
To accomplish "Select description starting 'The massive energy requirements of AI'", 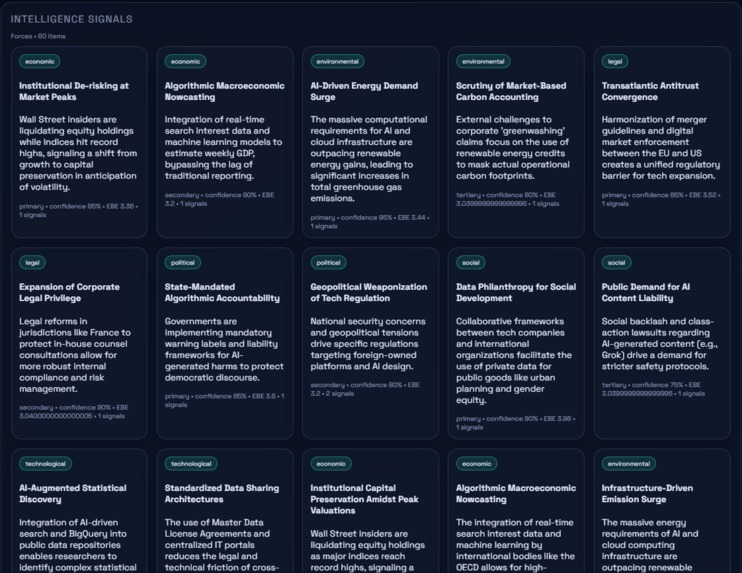I will [x=650, y=545].
